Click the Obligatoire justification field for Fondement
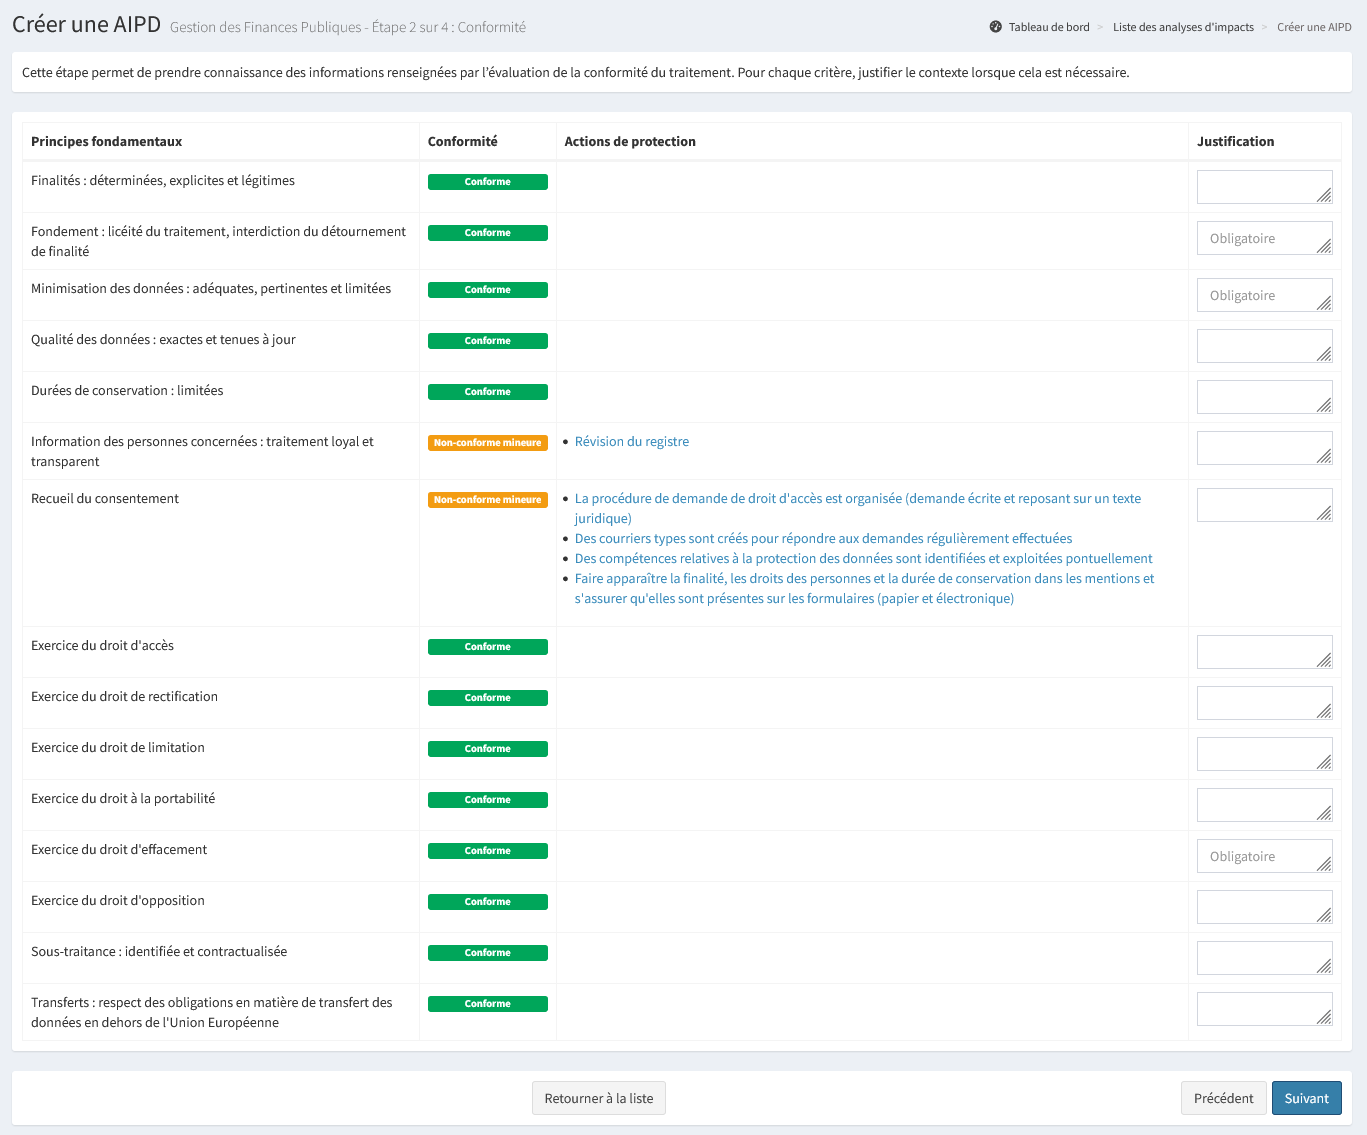This screenshot has width=1367, height=1135. [1263, 238]
